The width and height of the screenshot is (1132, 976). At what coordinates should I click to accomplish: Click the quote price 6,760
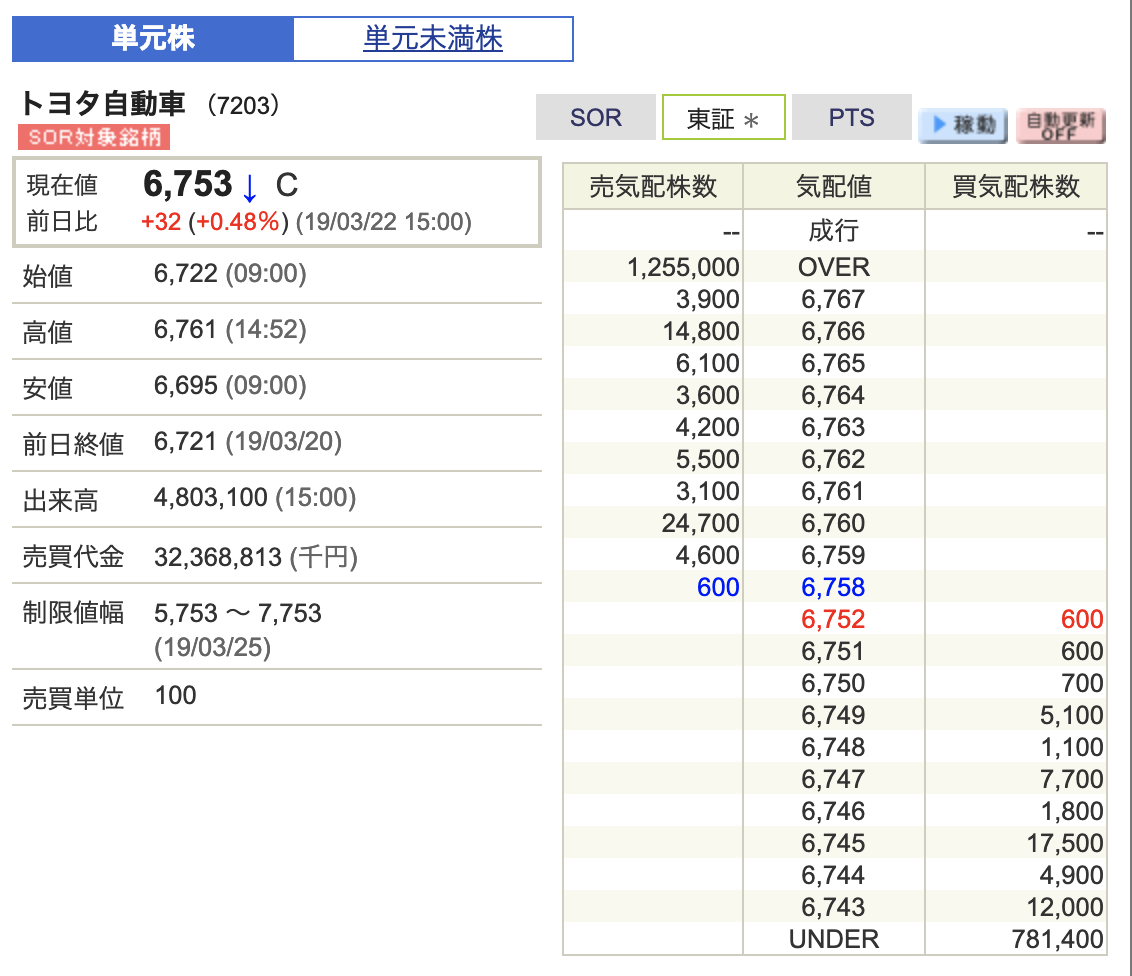point(833,523)
